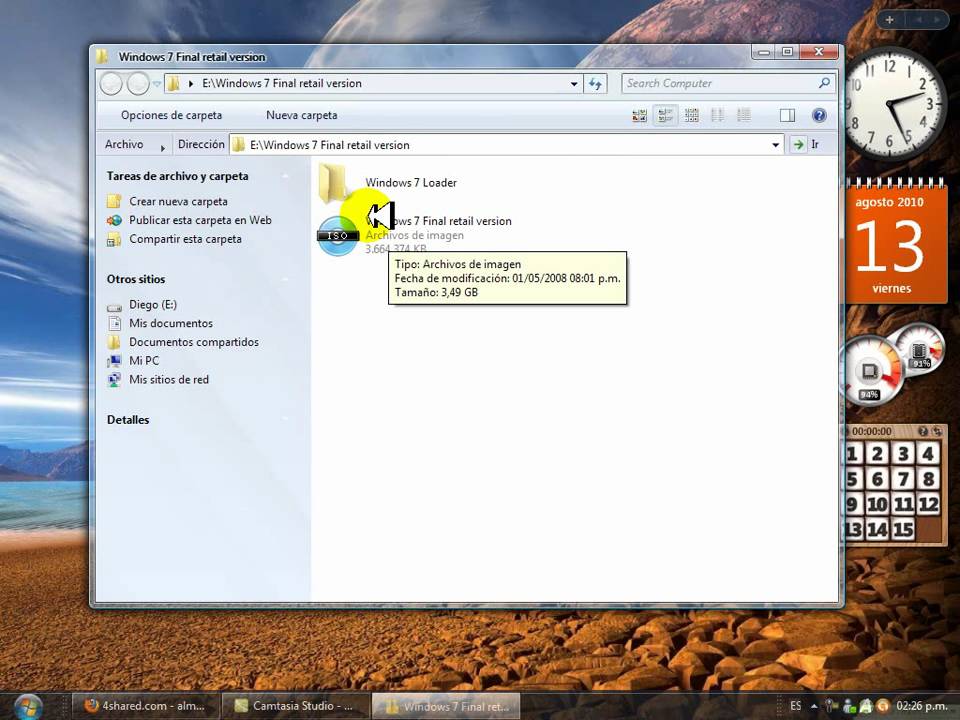Switch to list view icon
The height and width of the screenshot is (720, 960).
(718, 115)
